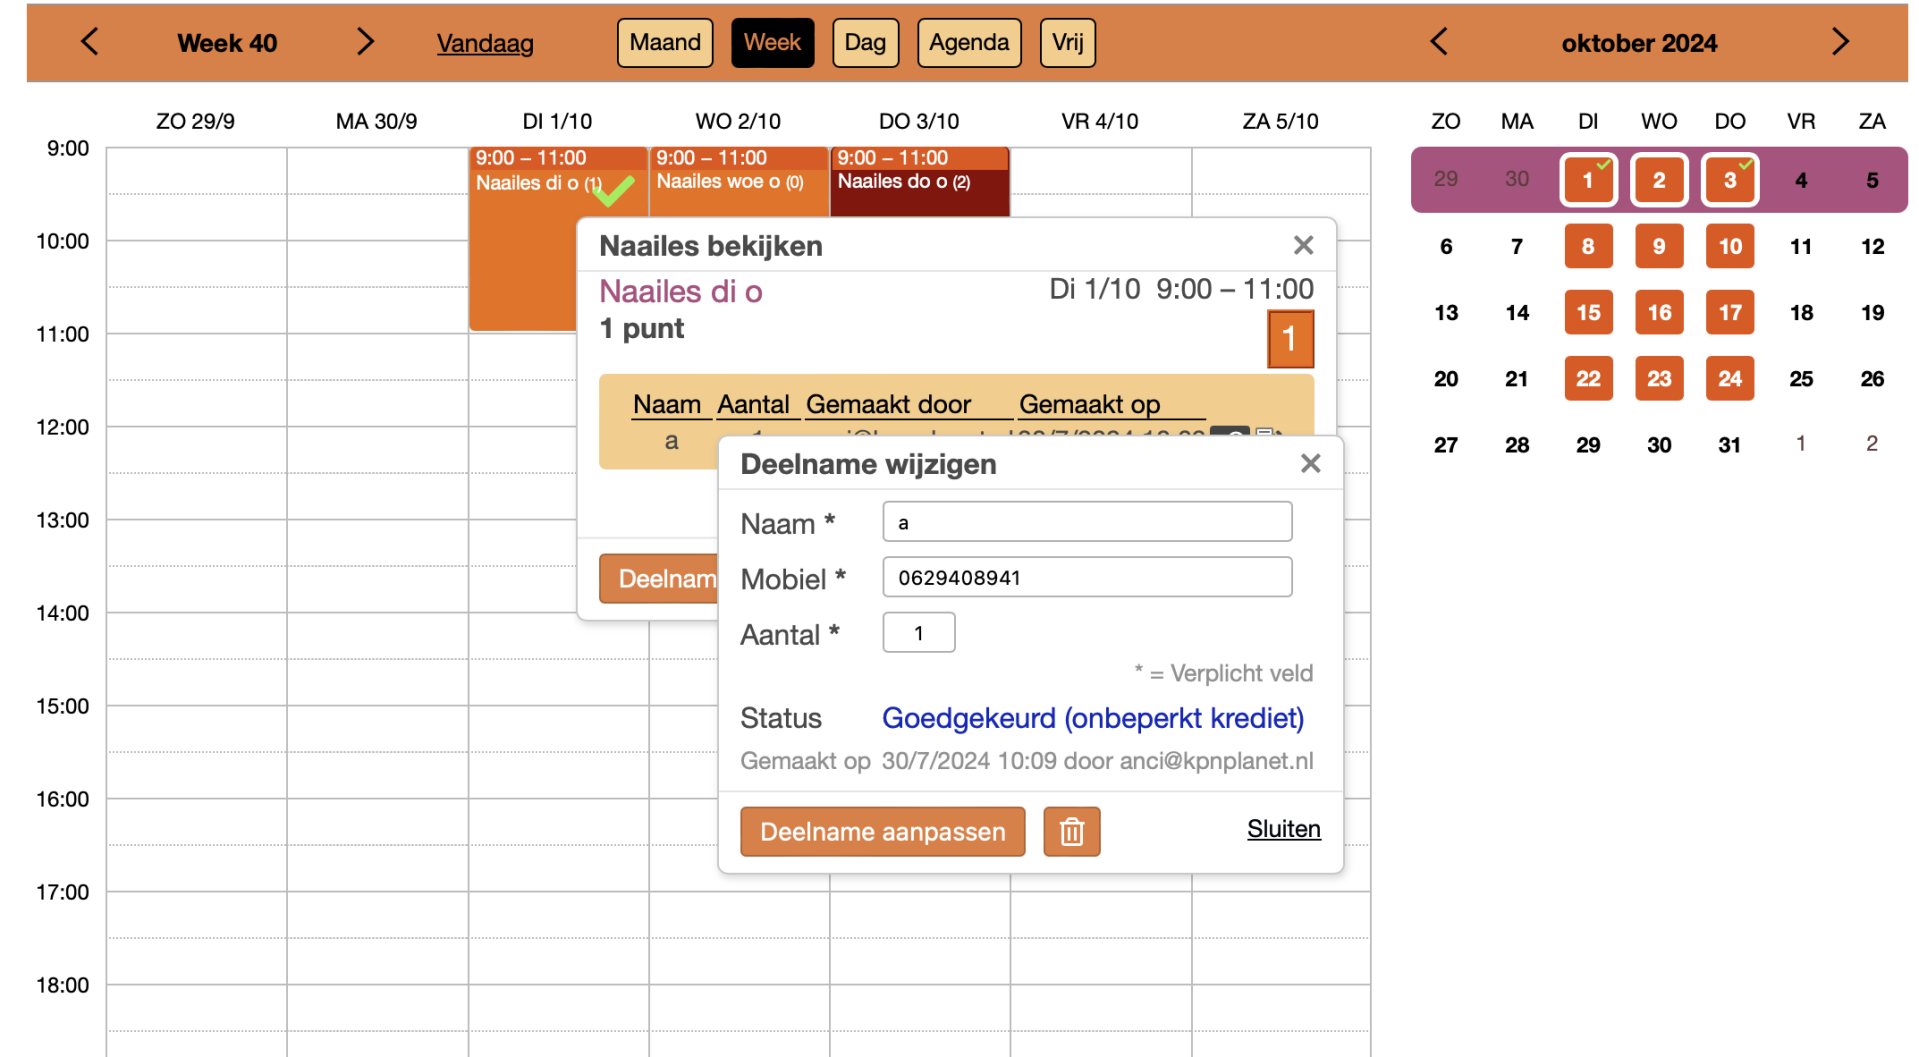Pick day 7 in the mini calendar
Screen dimensions: 1919x1057
click(x=1517, y=247)
